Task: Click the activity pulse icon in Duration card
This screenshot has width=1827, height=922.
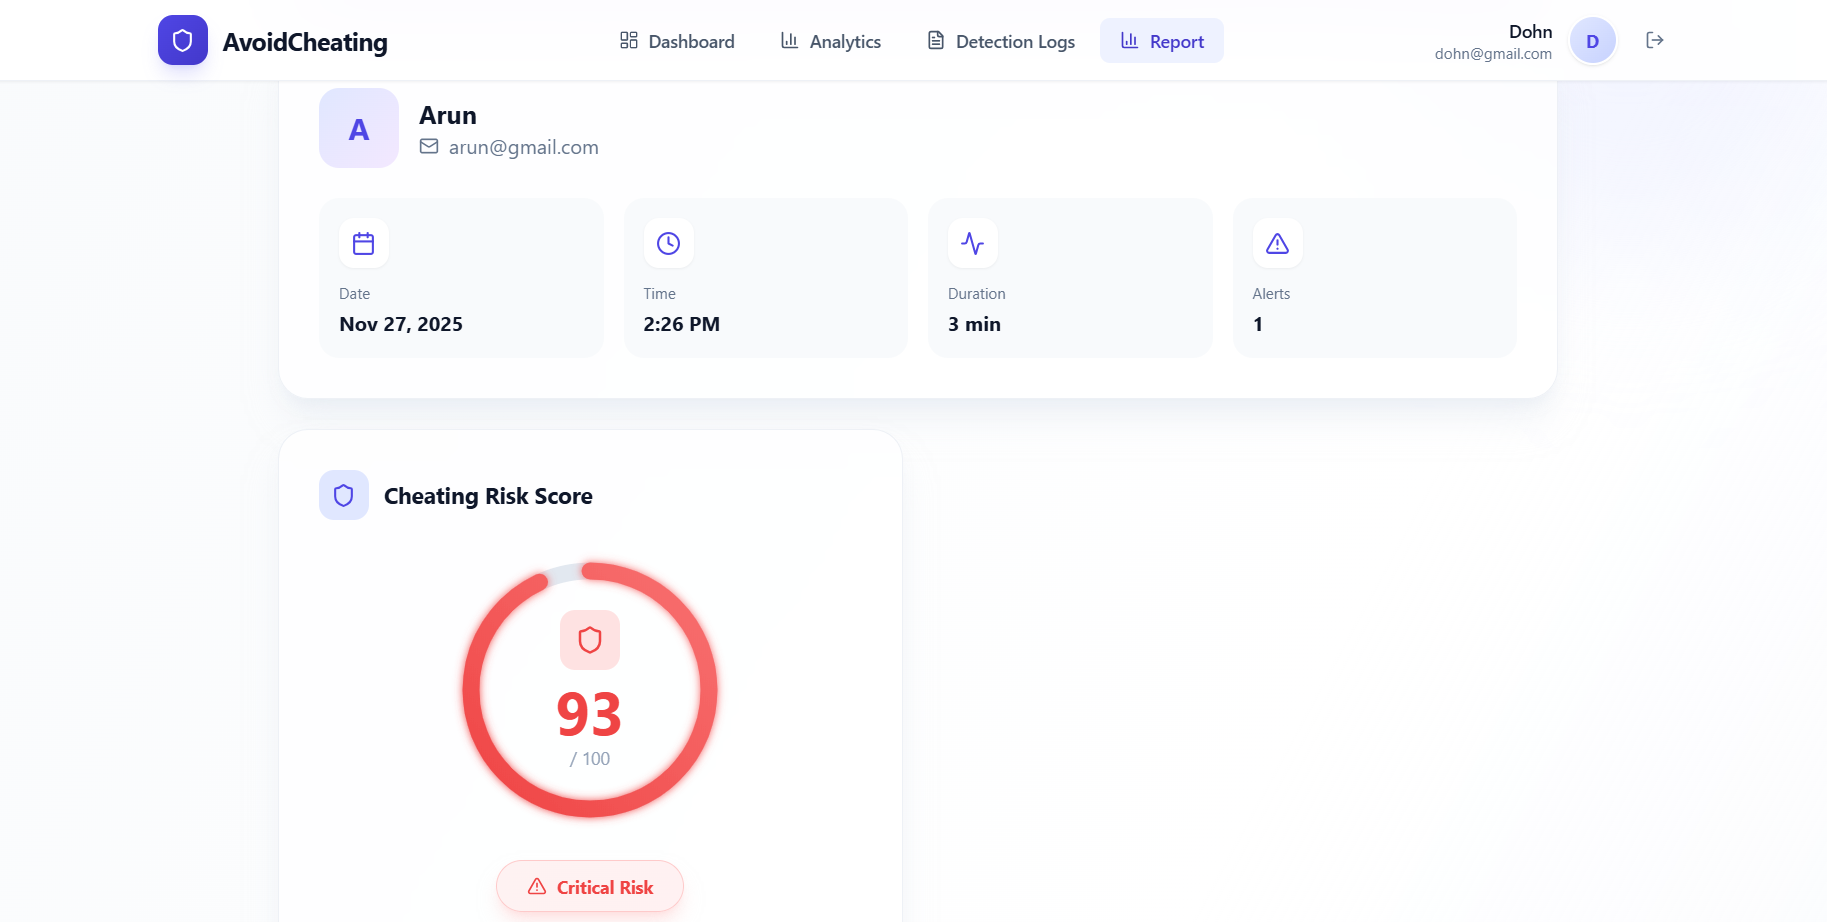Action: pos(973,243)
